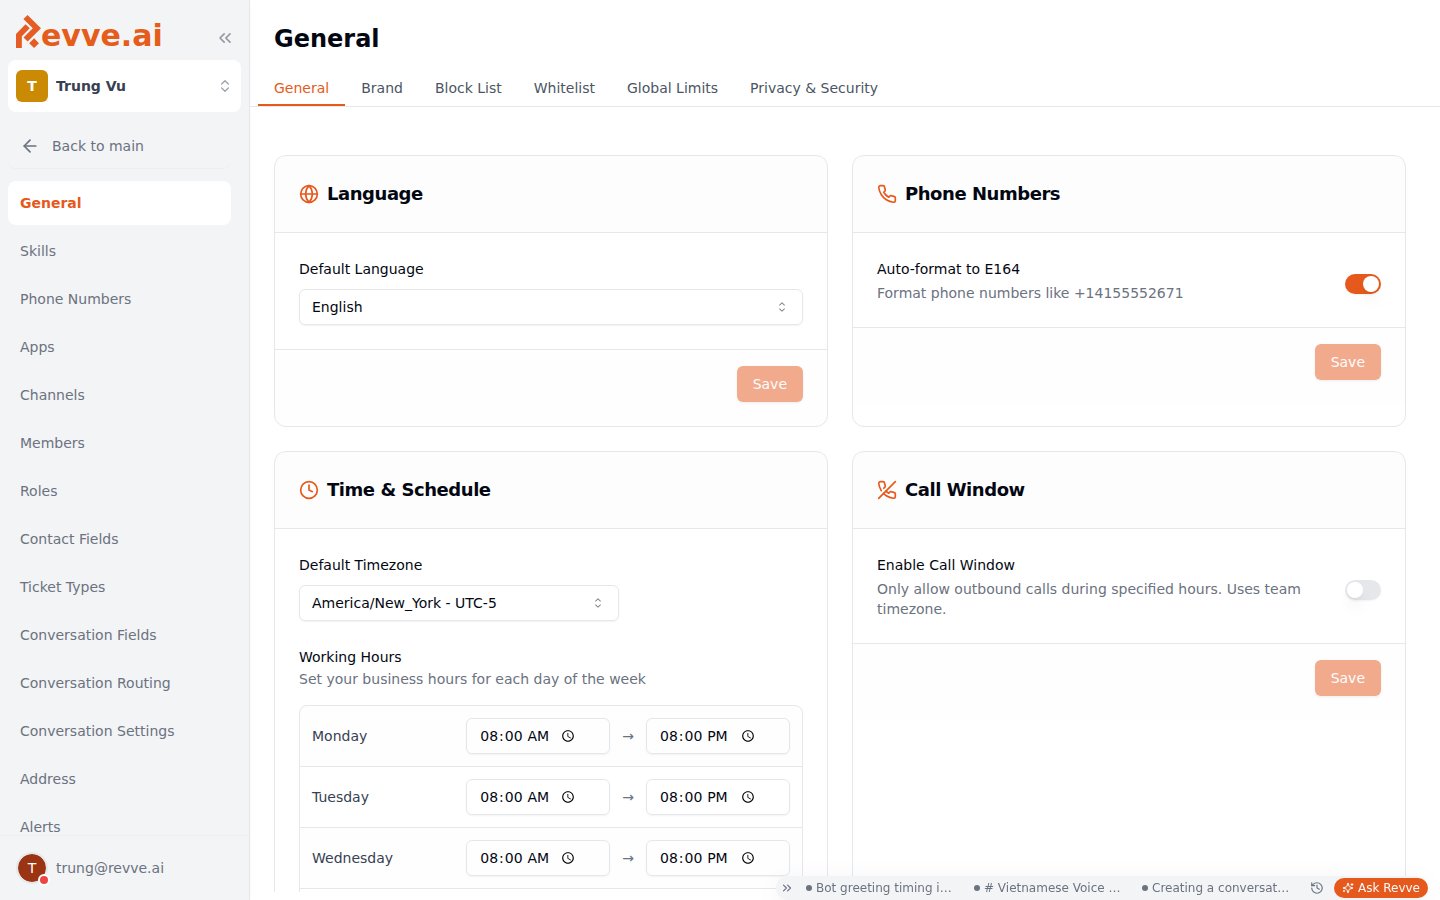Click the trung@revve.ai account label
1440x900 pixels.
[x=110, y=868]
